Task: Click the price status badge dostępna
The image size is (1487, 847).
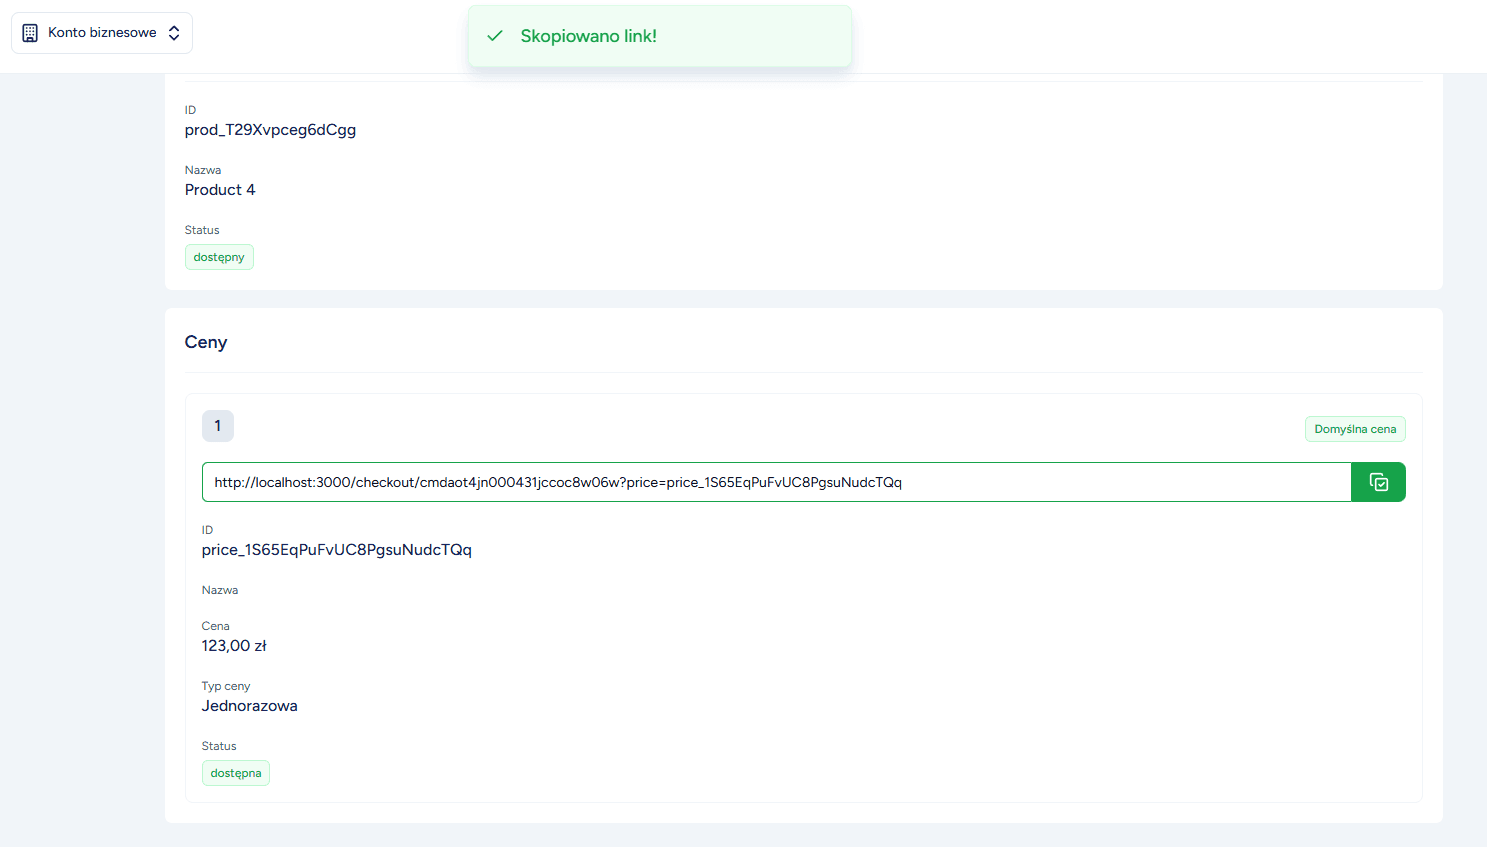Action: [x=235, y=773]
